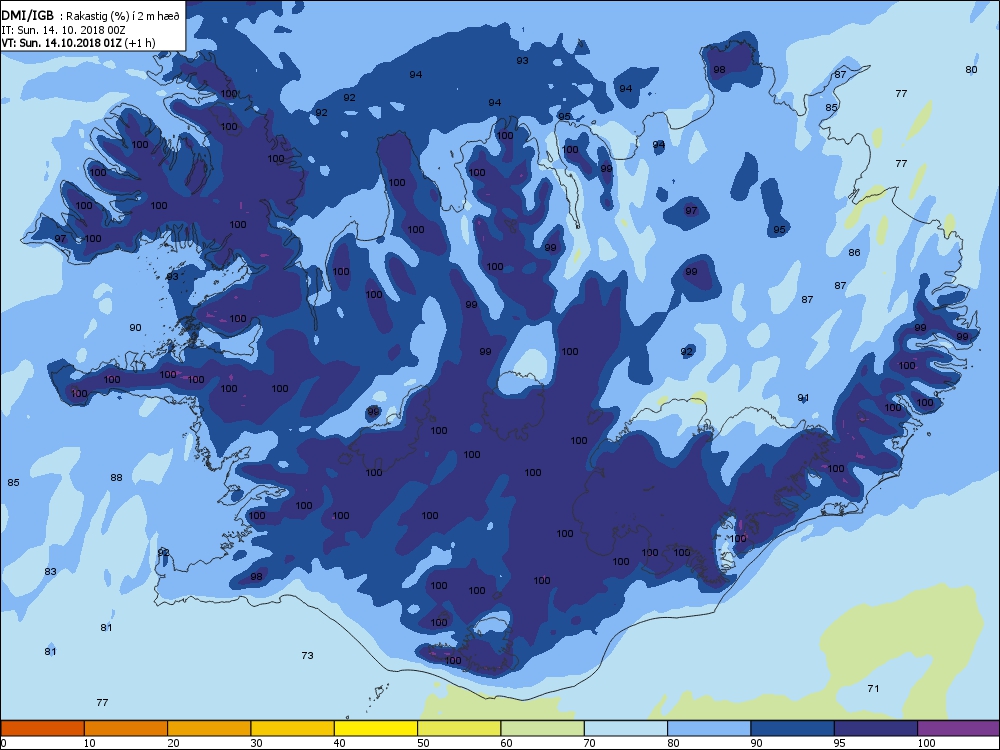Screen dimensions: 1000x750
Task: Select the legend scale label "40"
Action: tap(340, 743)
